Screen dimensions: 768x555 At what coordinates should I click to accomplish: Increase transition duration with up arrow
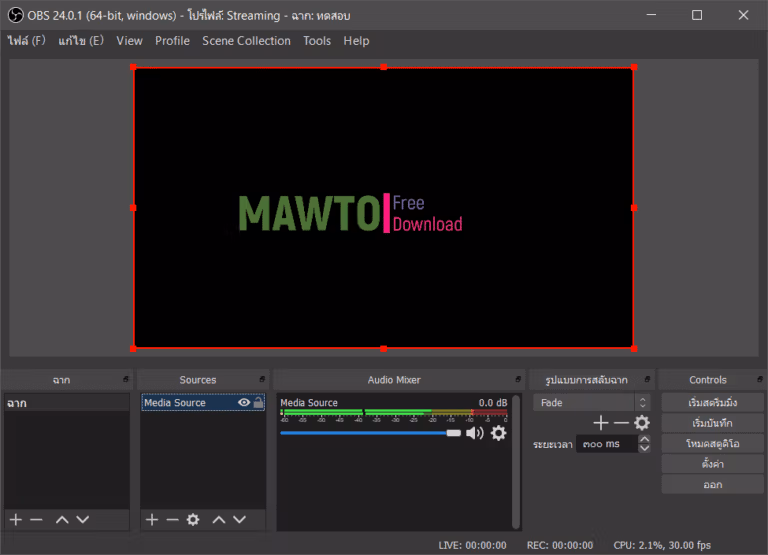(x=645, y=439)
